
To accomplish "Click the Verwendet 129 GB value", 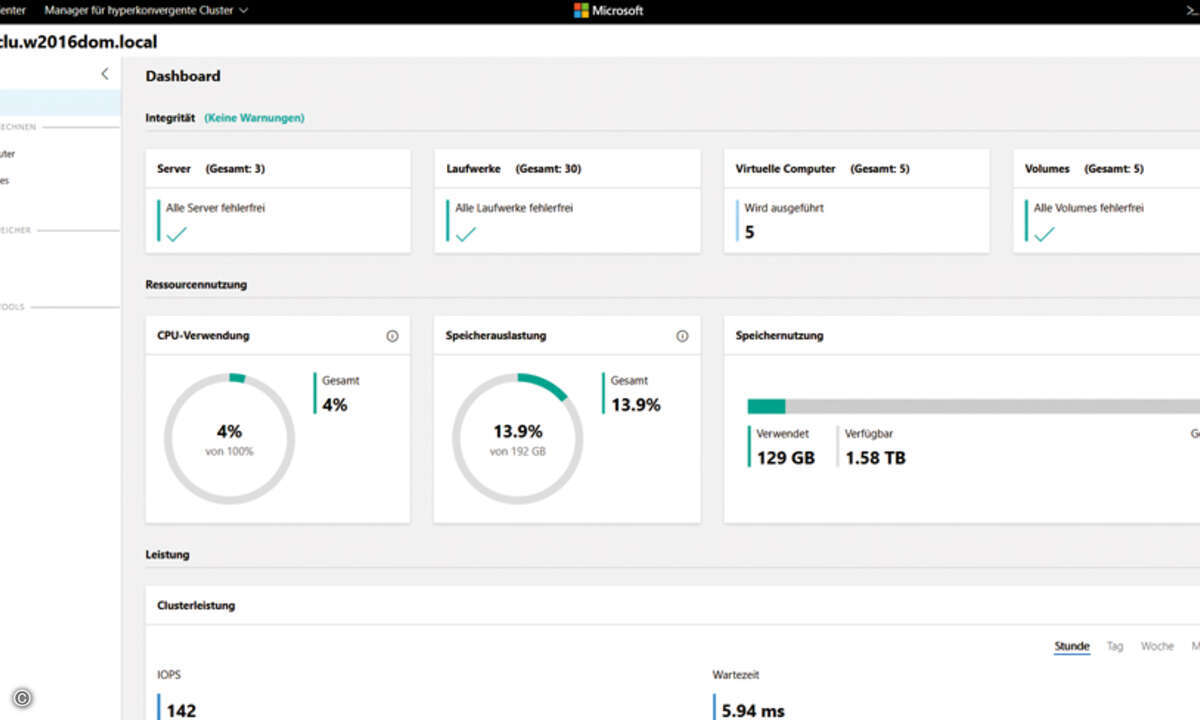I will [x=783, y=447].
